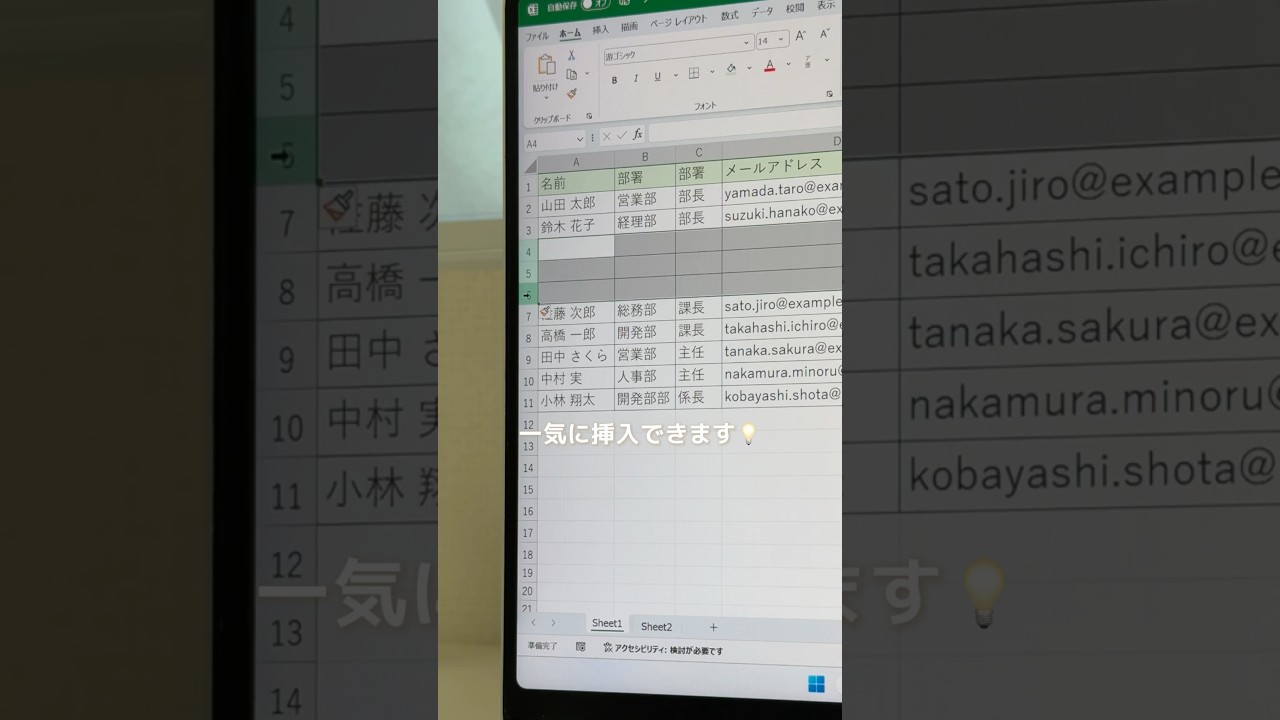Expand the Copy options arrow
The height and width of the screenshot is (720, 1280).
[x=586, y=74]
